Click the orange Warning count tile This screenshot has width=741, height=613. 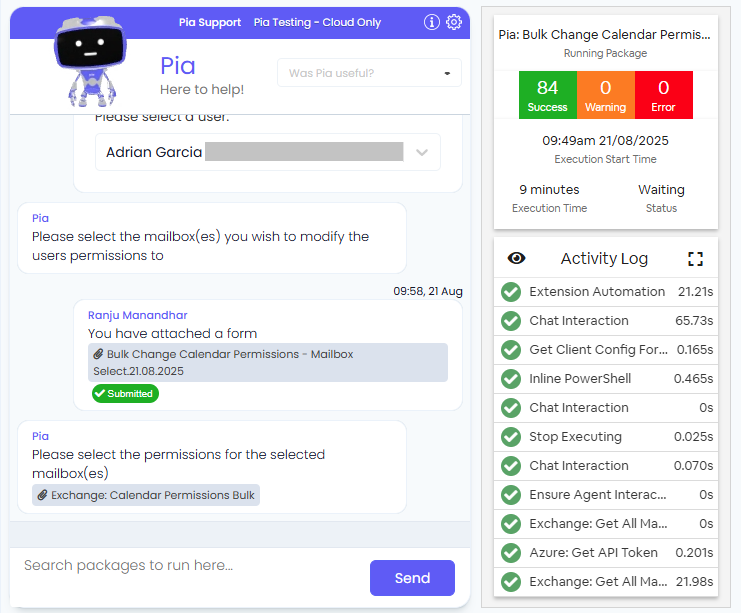(x=605, y=95)
